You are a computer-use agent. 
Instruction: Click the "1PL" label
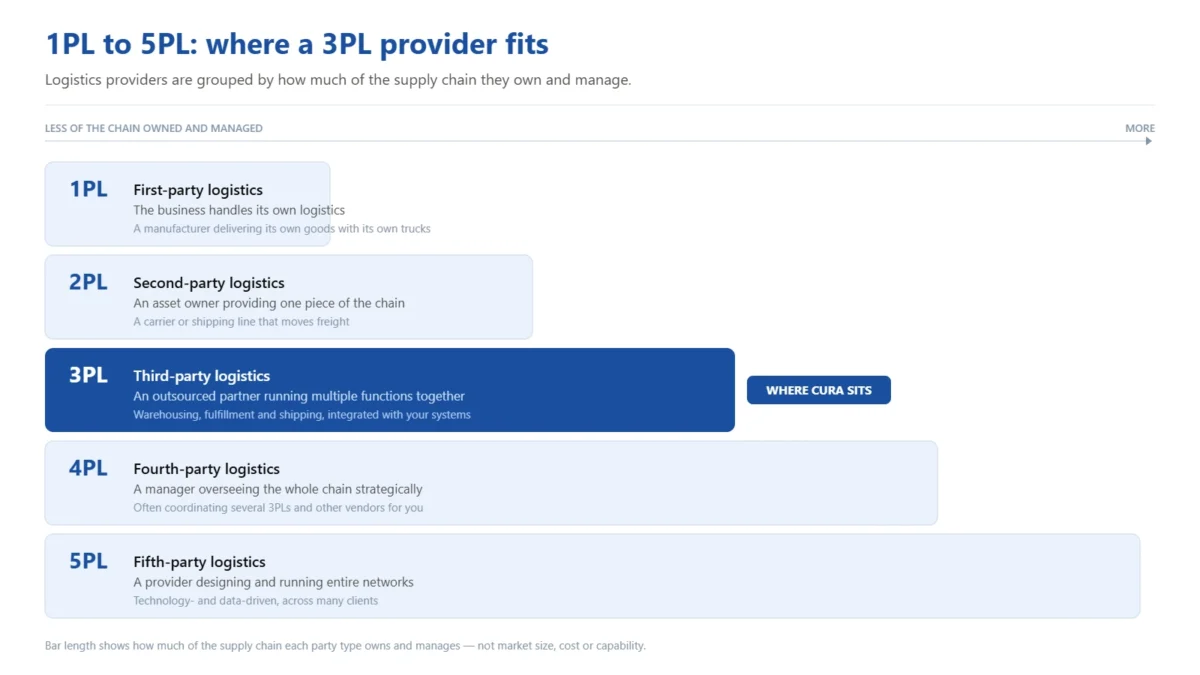click(x=88, y=189)
